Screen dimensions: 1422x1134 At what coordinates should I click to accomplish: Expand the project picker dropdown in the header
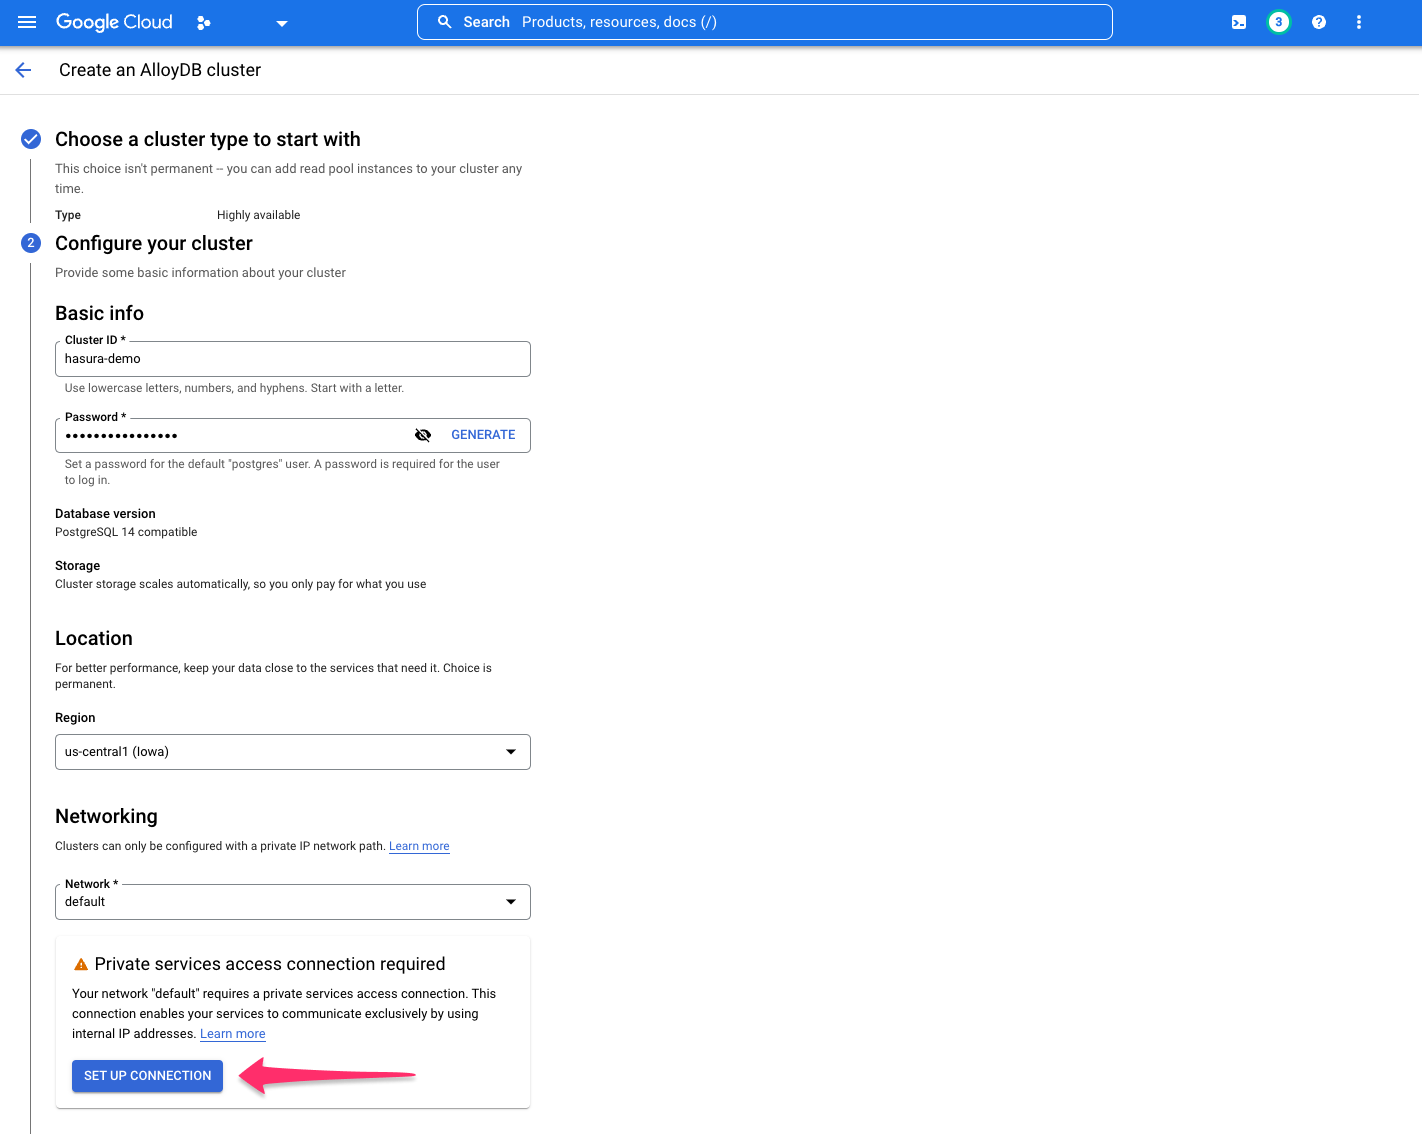(x=281, y=22)
